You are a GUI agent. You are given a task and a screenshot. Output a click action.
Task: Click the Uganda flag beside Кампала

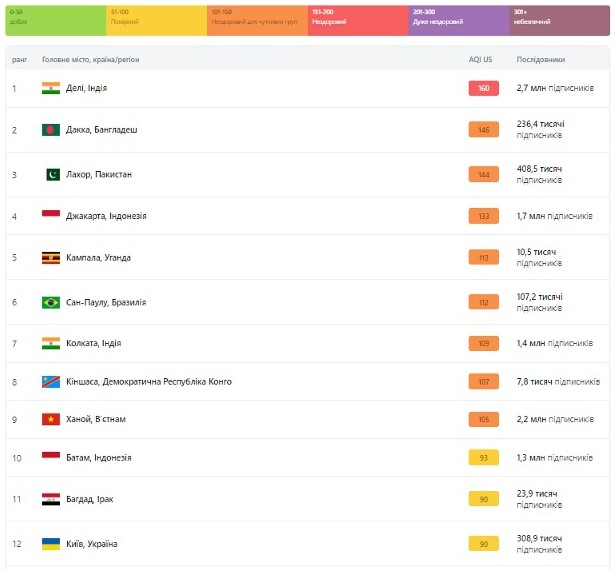tap(51, 258)
